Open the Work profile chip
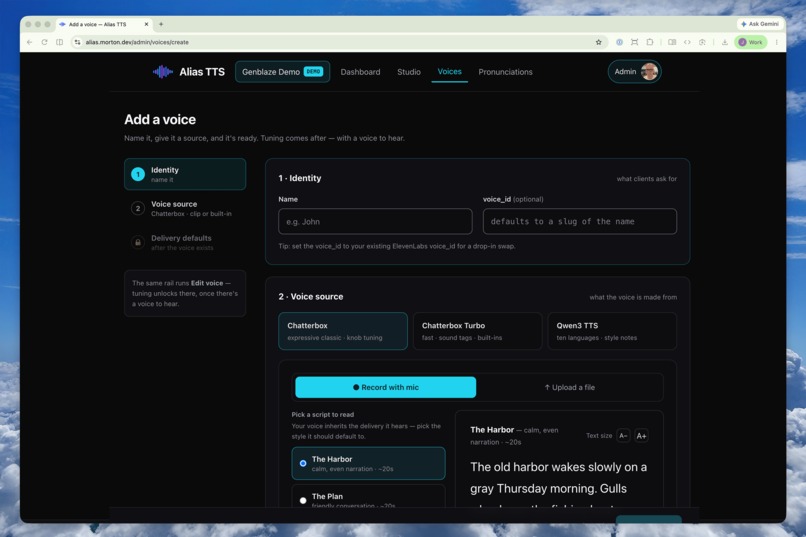Image resolution: width=806 pixels, height=537 pixels. pyautogui.click(x=751, y=42)
